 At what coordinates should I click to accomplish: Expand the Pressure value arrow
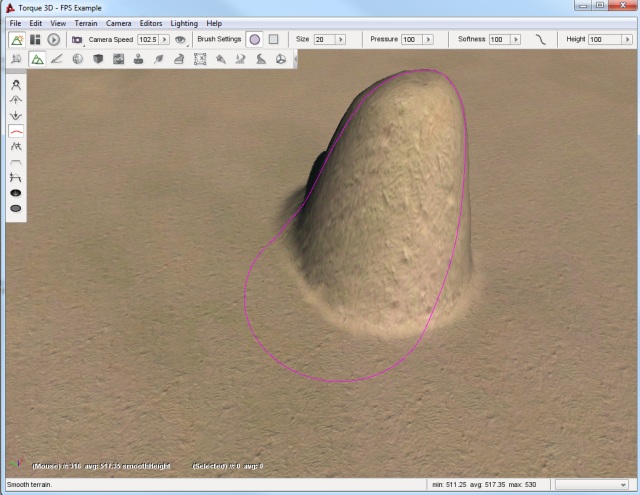426,39
